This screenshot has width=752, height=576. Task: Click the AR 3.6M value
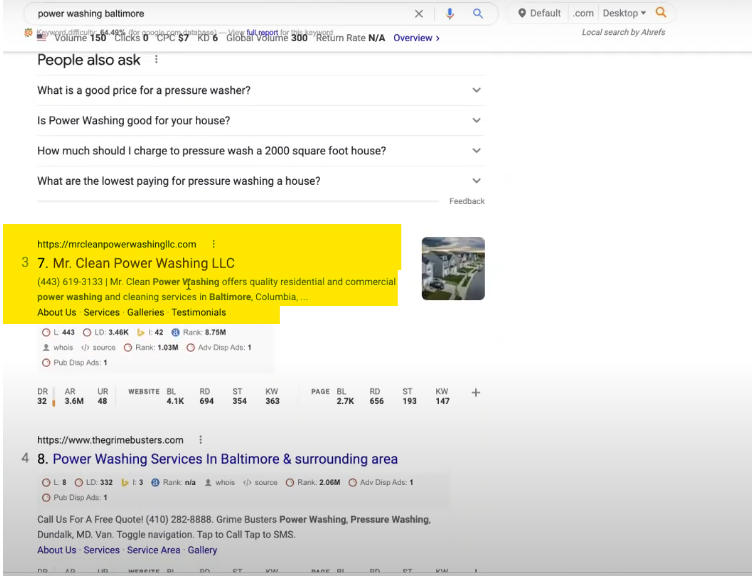[74, 401]
